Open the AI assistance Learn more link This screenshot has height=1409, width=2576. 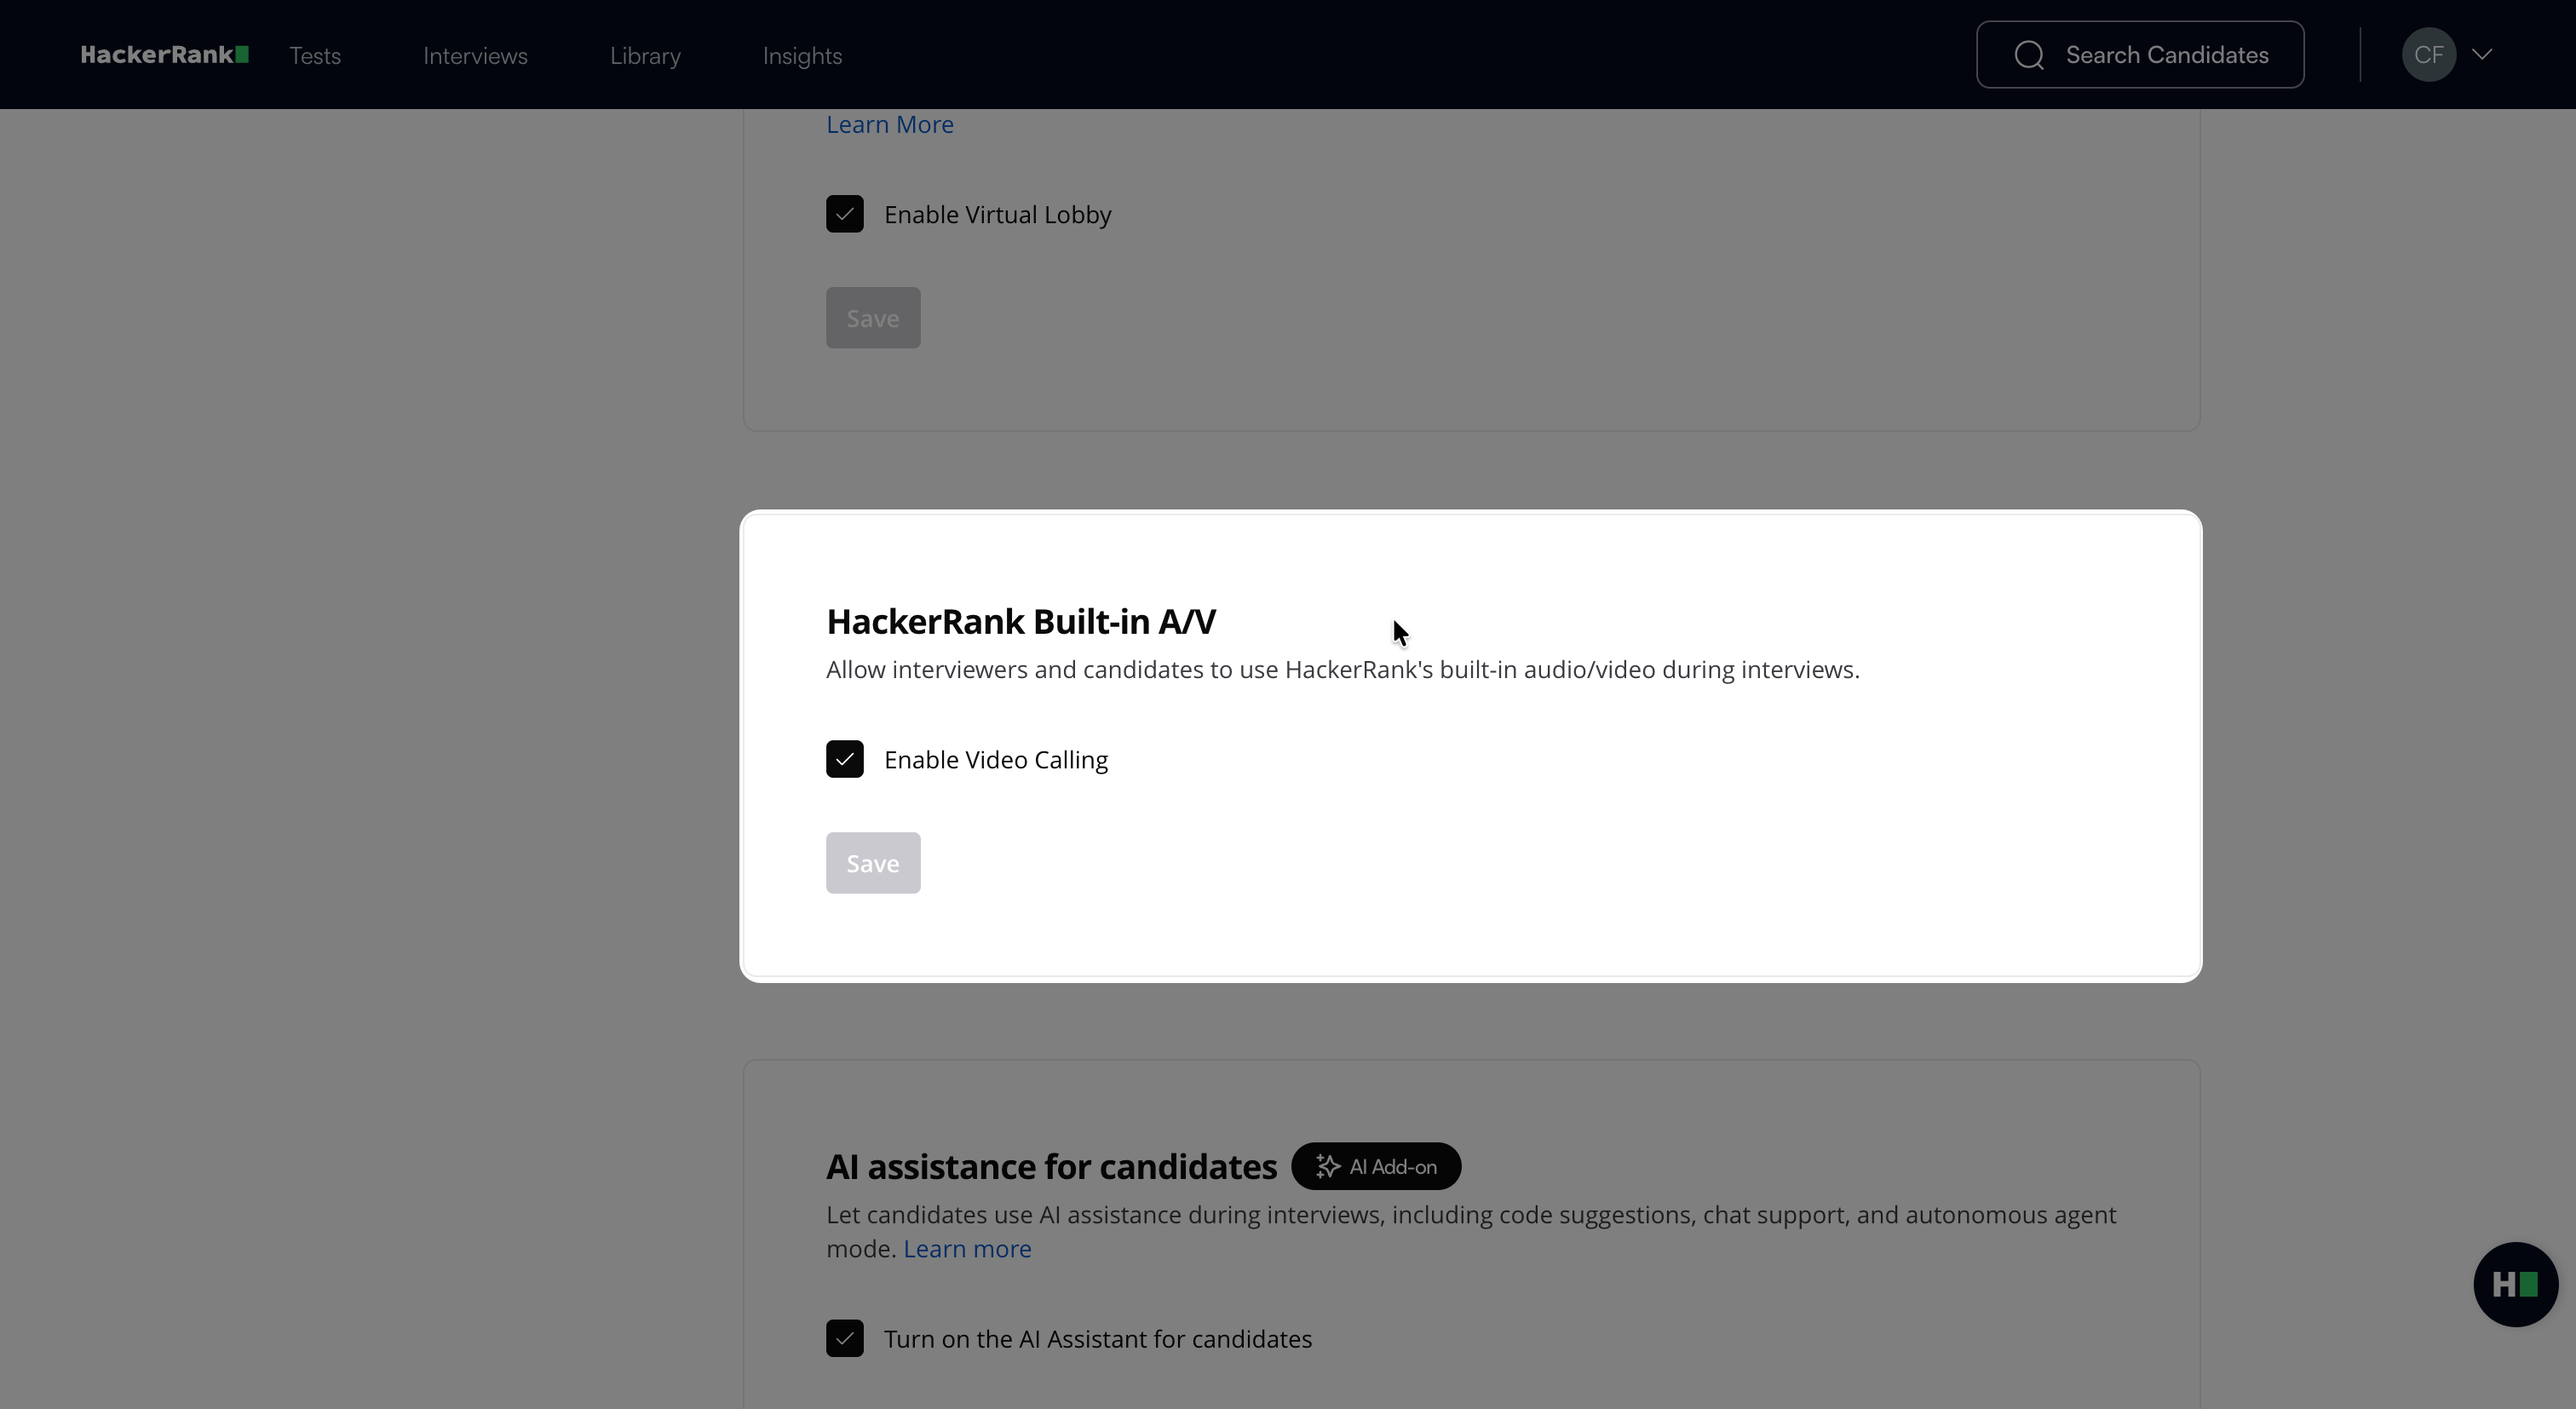pos(967,1249)
